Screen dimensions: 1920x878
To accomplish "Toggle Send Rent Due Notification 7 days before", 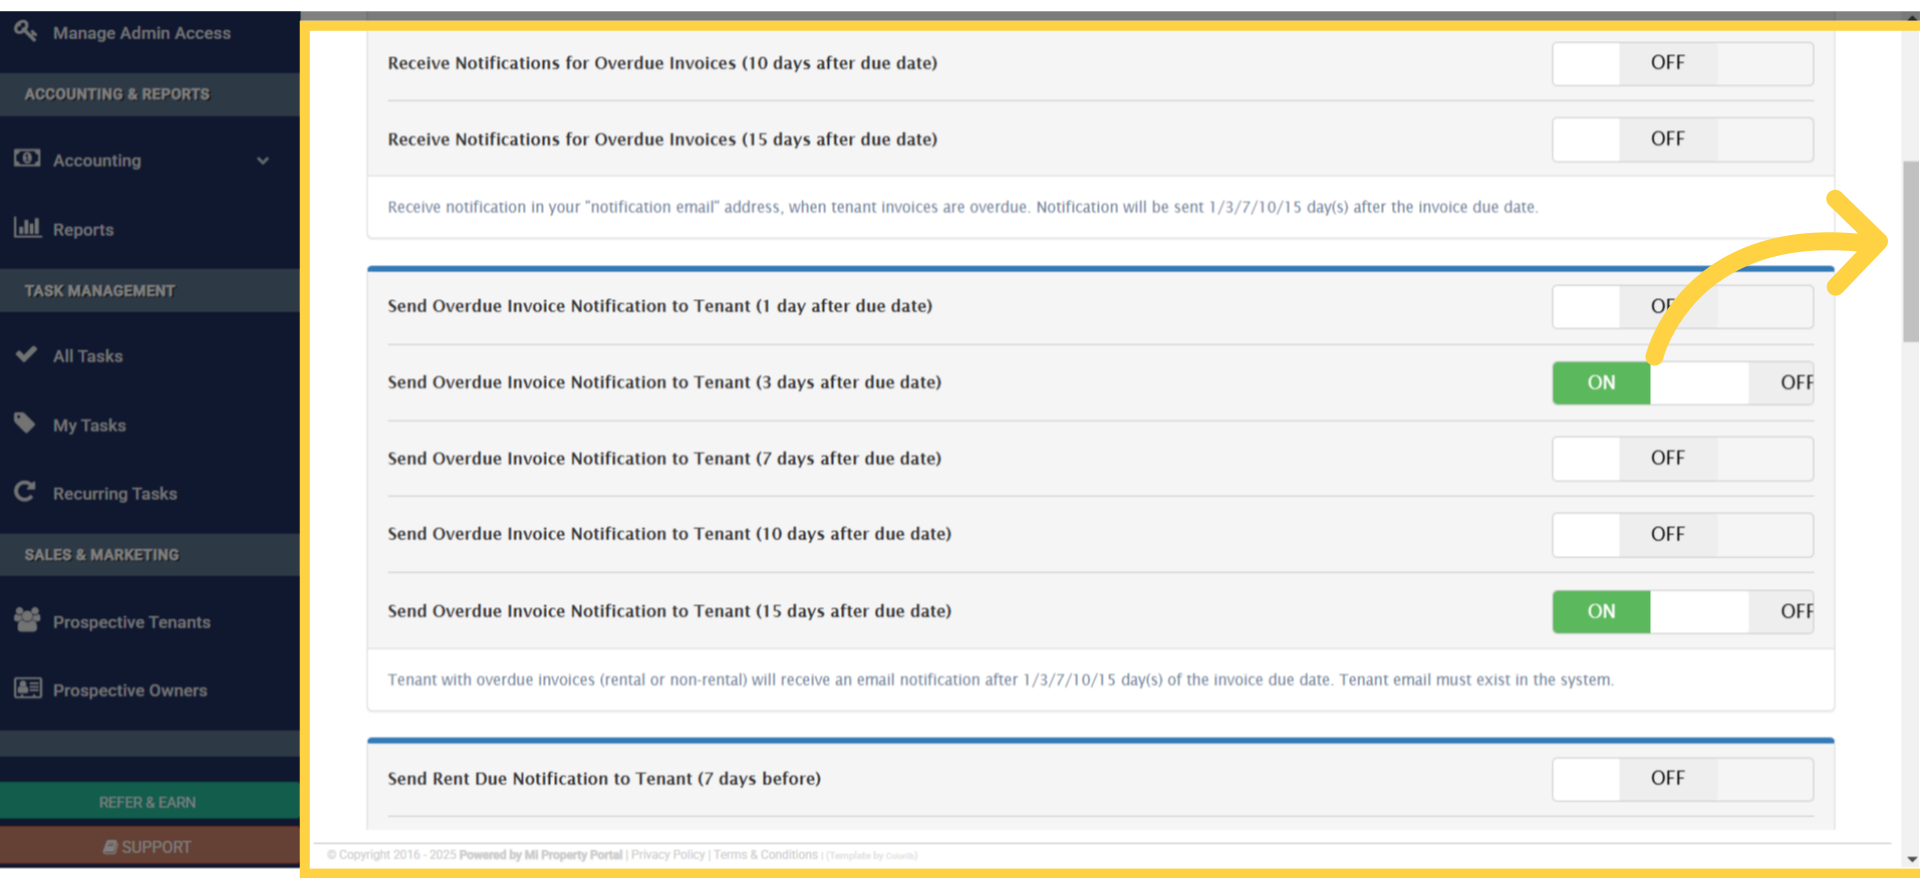I will (1682, 778).
